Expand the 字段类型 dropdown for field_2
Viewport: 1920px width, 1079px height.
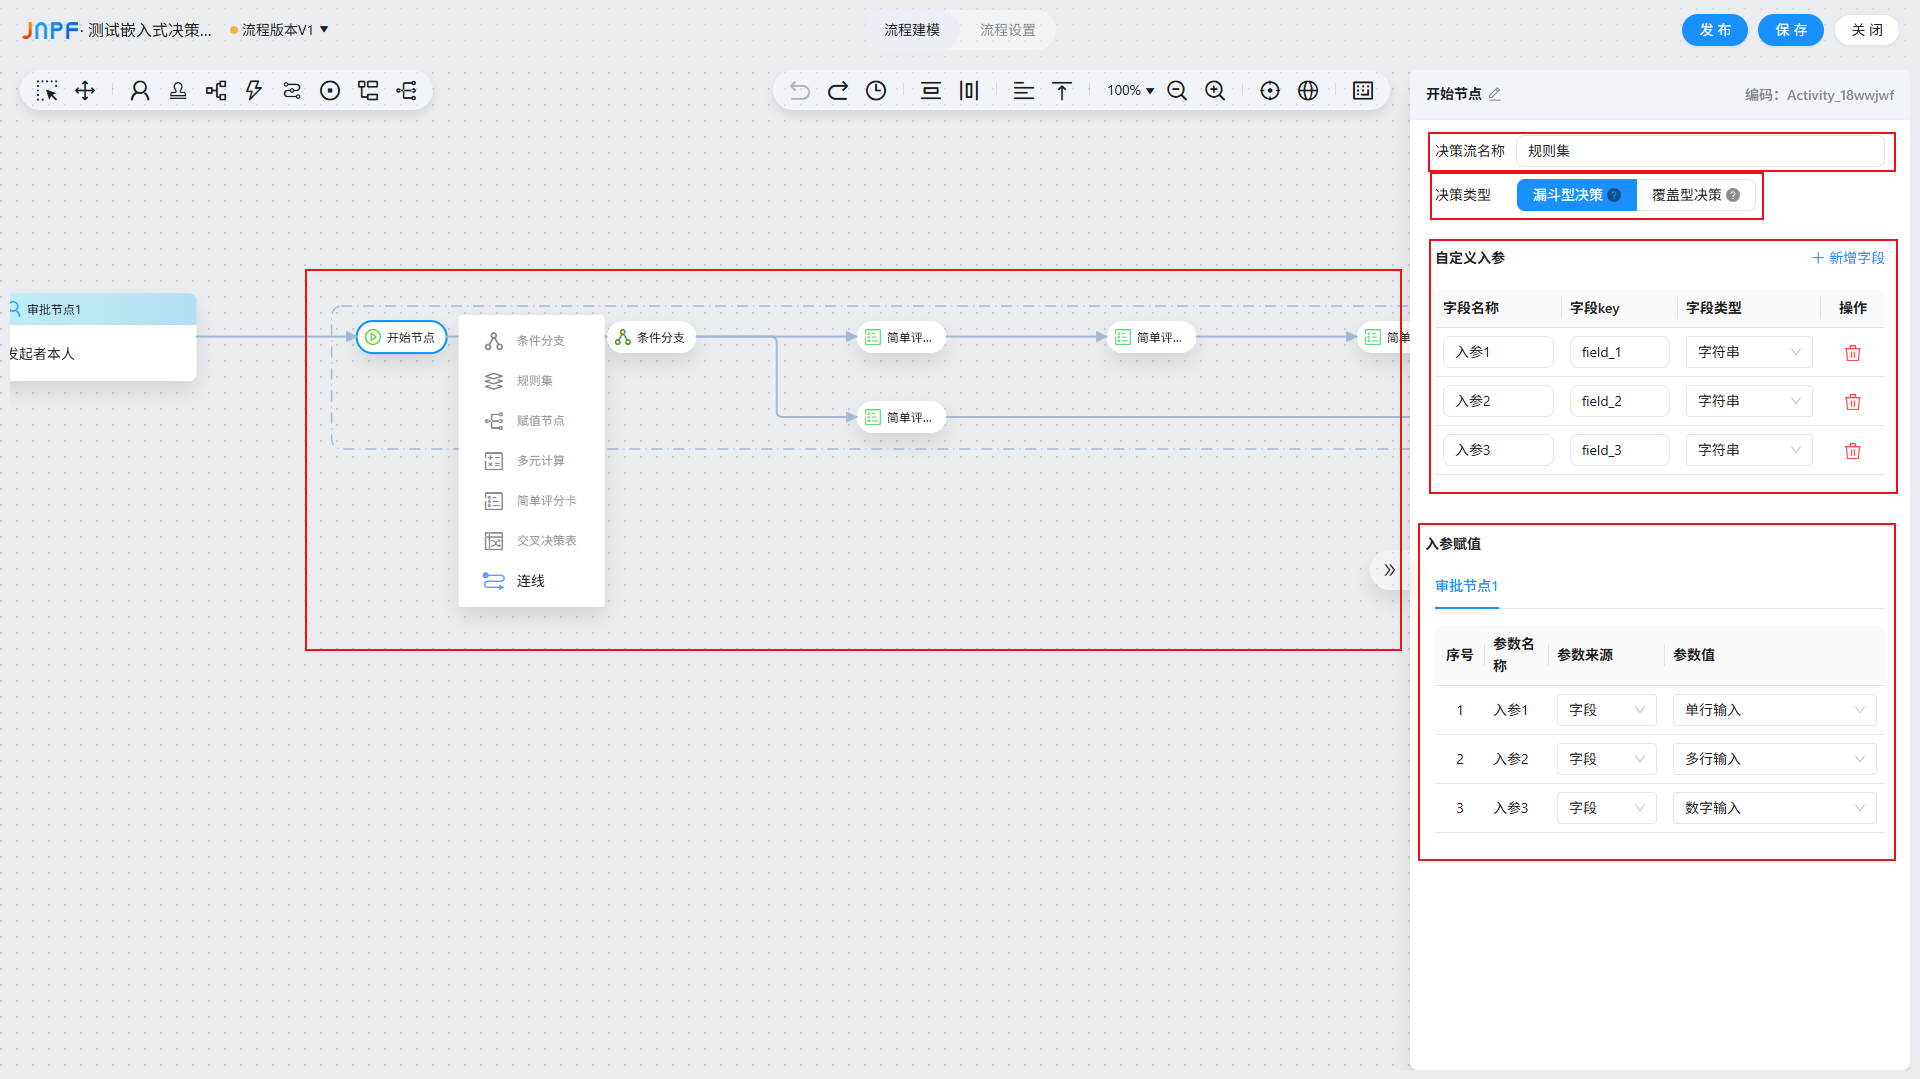(x=1748, y=401)
